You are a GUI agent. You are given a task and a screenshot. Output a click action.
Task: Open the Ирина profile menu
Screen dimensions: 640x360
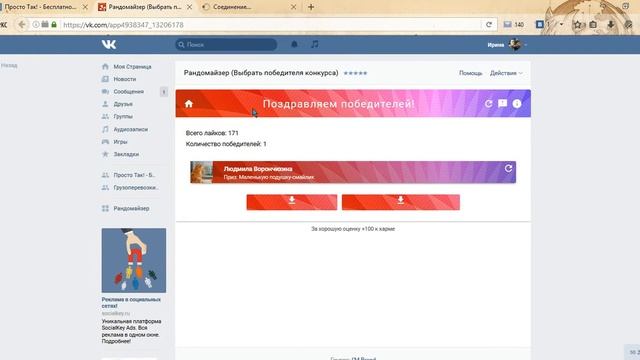507,44
